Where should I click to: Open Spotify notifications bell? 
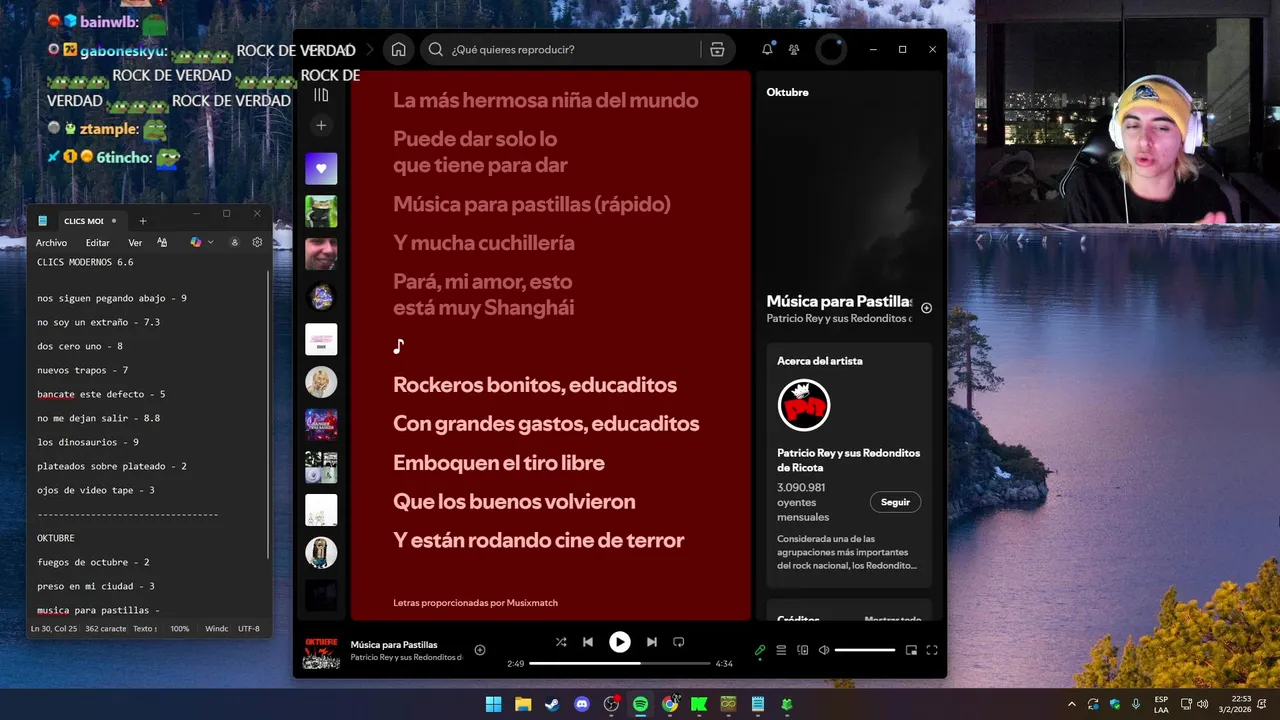click(767, 49)
